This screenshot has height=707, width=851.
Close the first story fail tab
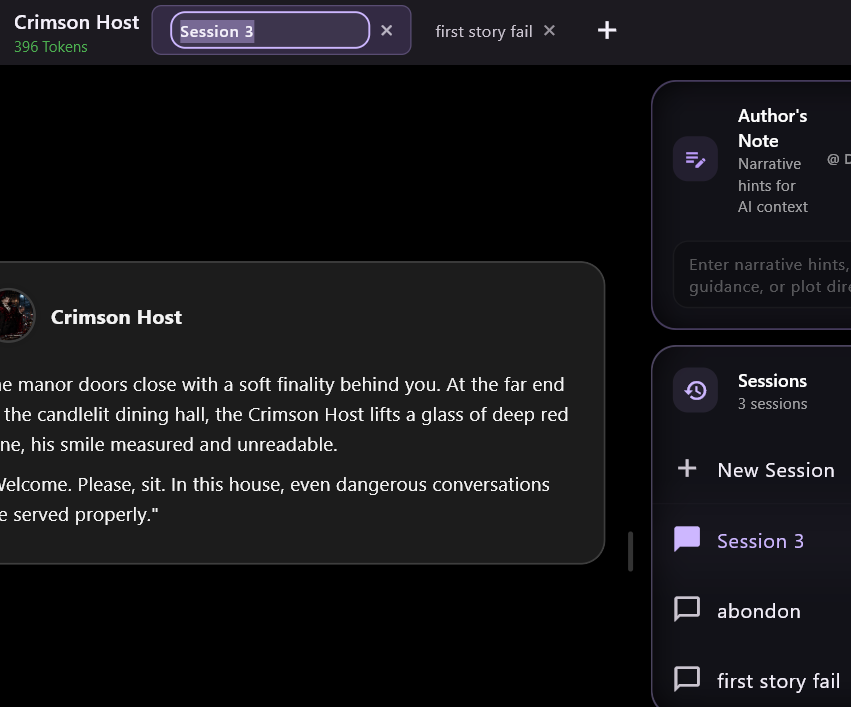coord(549,30)
